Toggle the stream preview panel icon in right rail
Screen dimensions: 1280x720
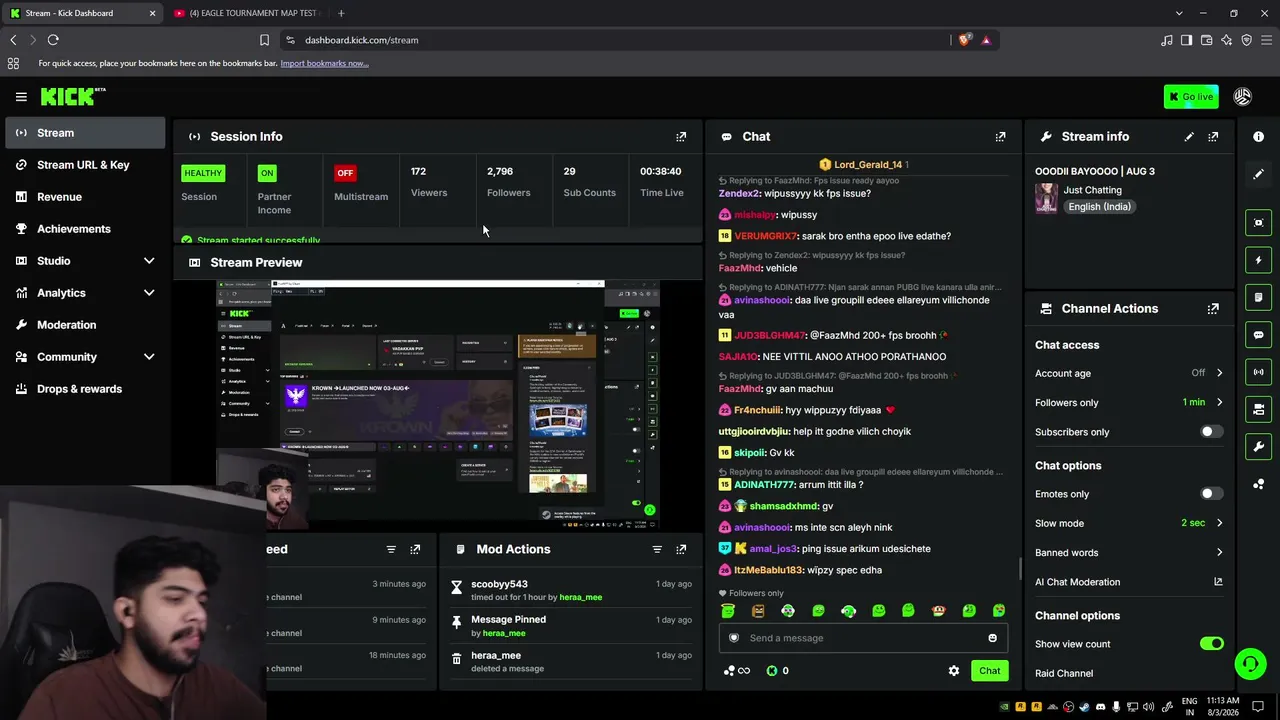tap(1259, 223)
